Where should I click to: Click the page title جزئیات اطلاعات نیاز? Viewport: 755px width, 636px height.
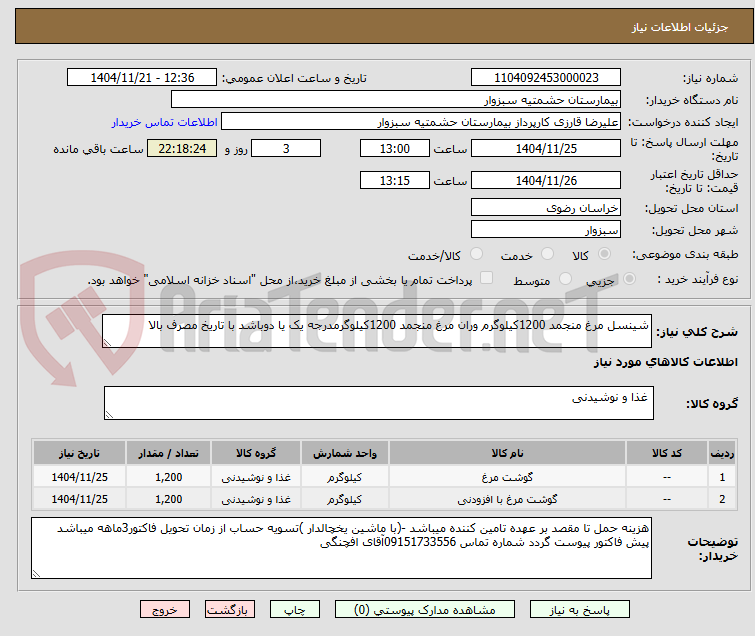pyautogui.click(x=679, y=27)
